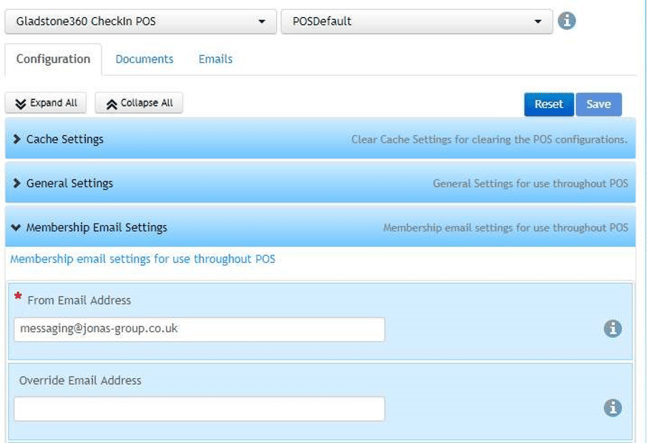Expand General Settings section arrow
647x443 pixels.
17,183
